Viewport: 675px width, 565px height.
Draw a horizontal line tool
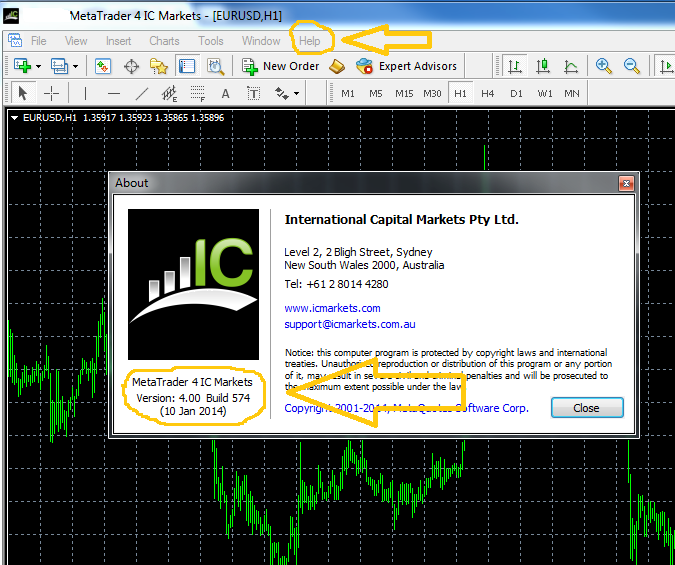pos(114,93)
